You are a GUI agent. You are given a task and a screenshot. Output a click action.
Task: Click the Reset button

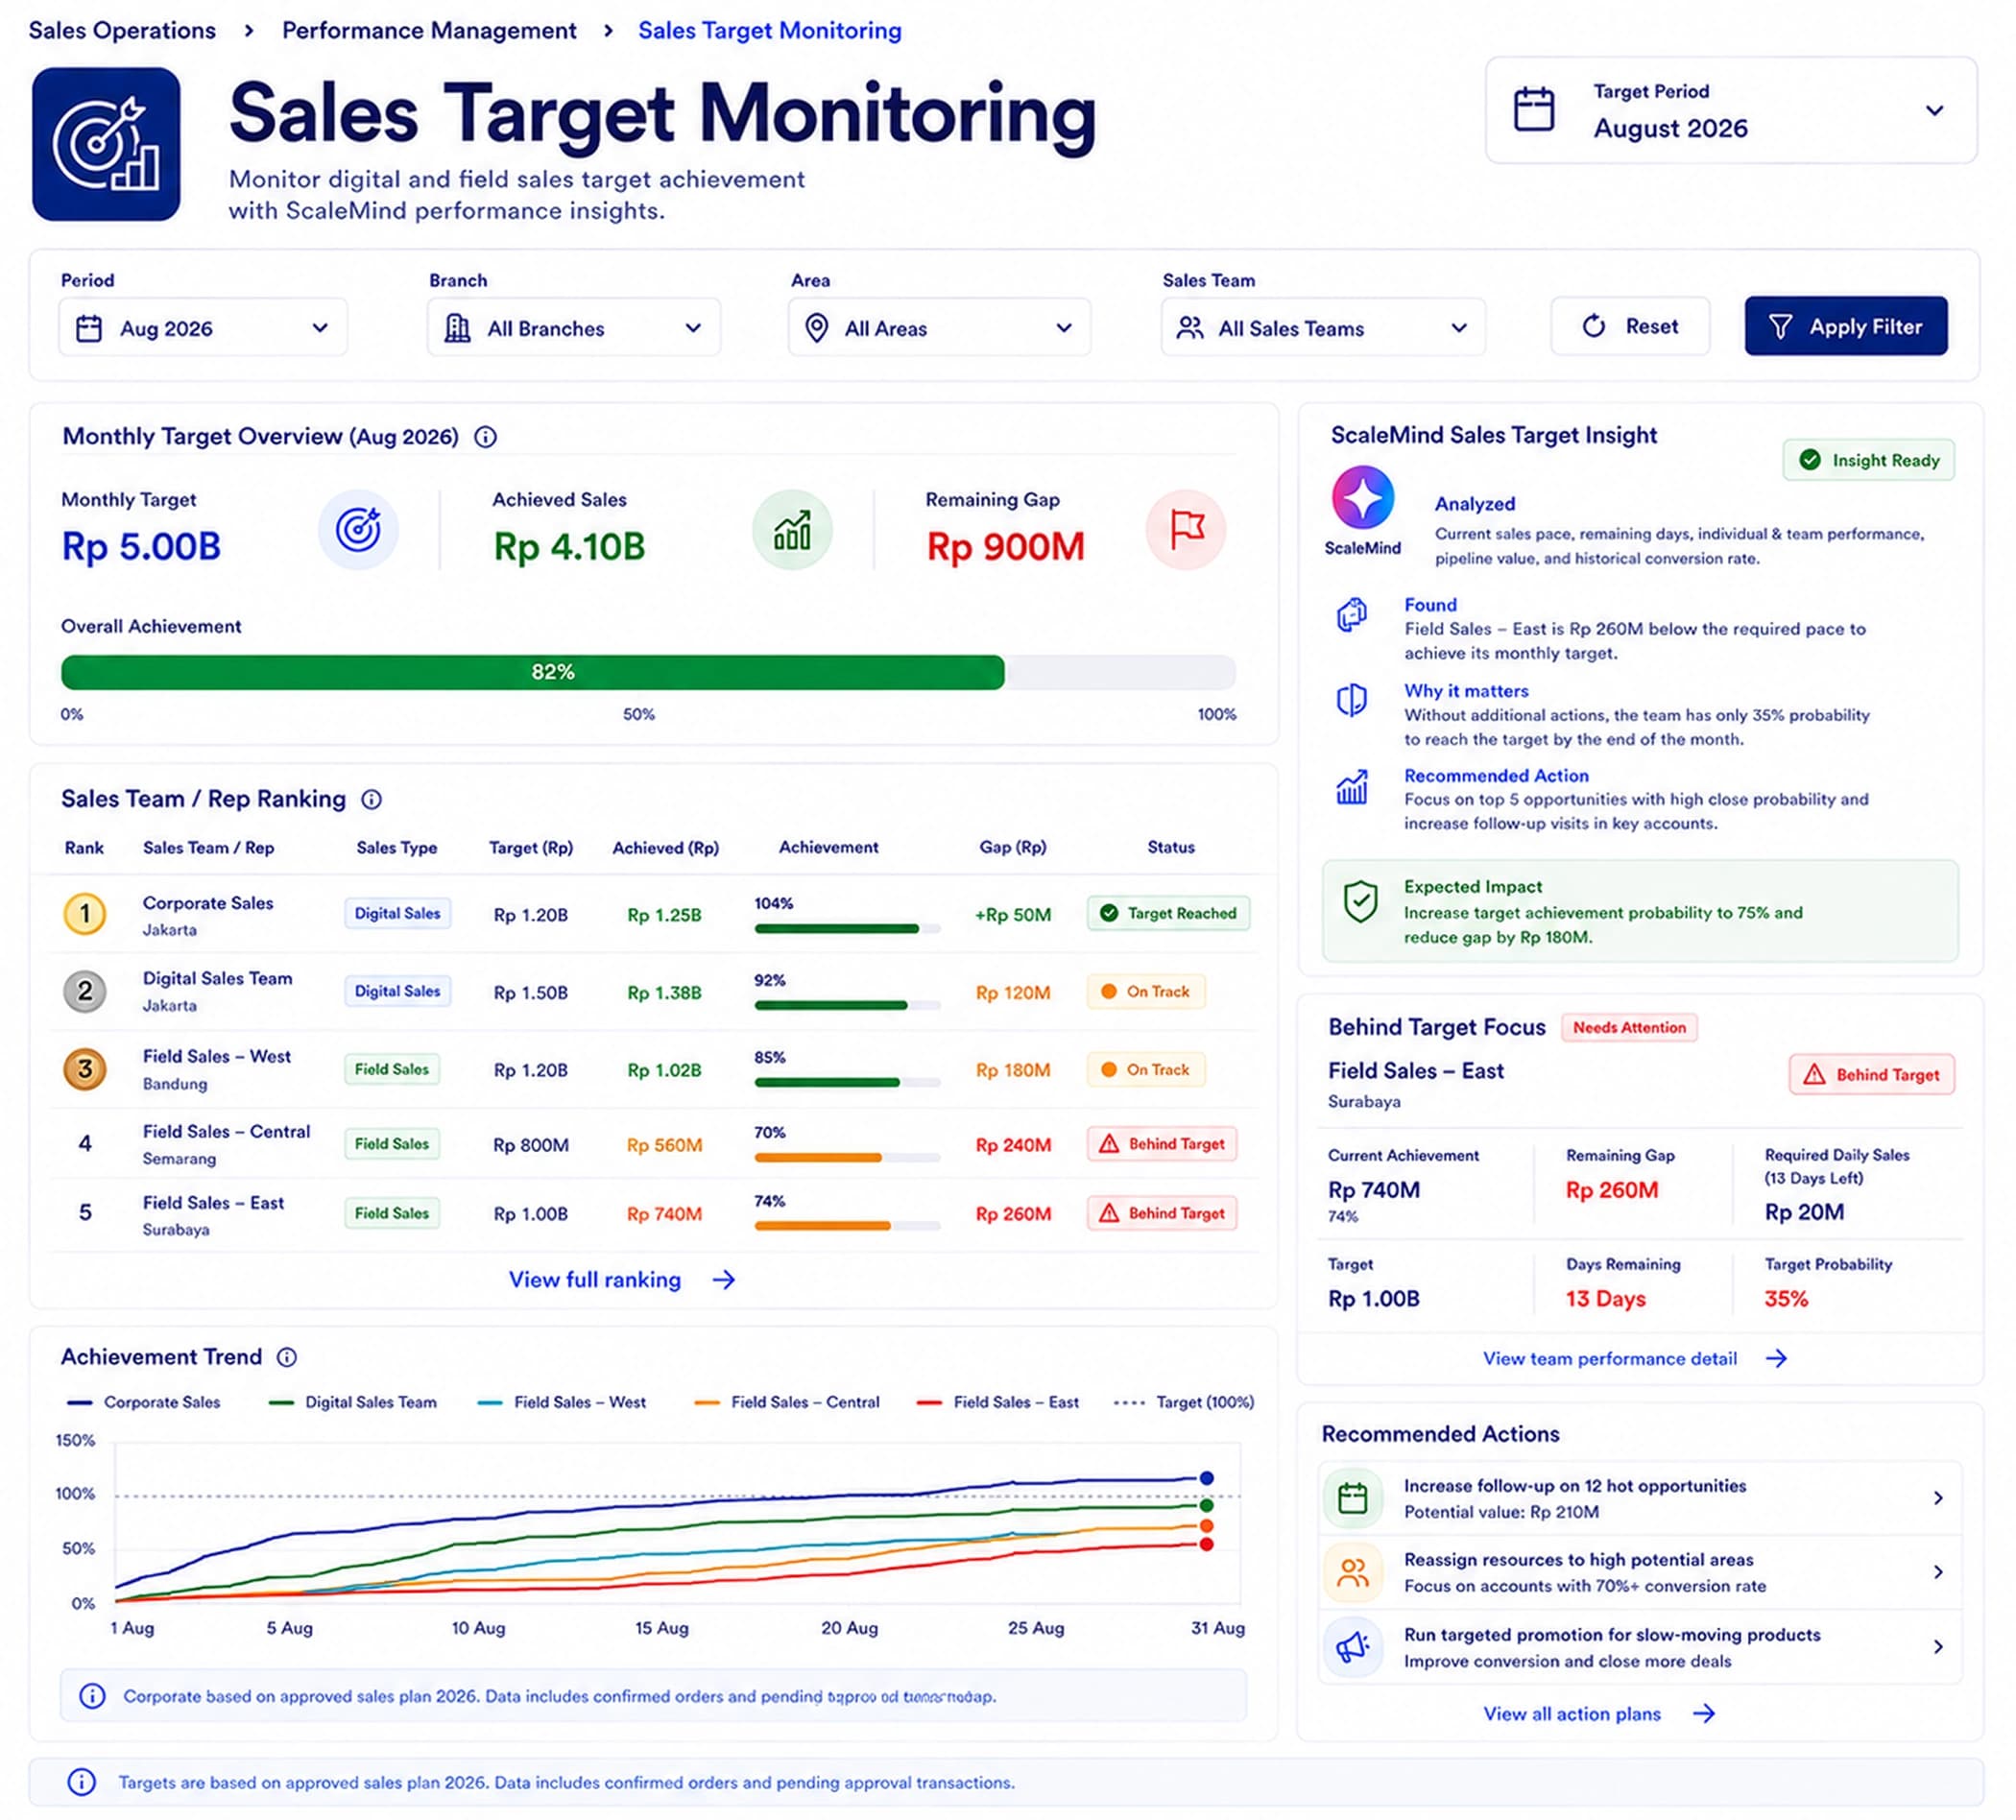(1630, 326)
